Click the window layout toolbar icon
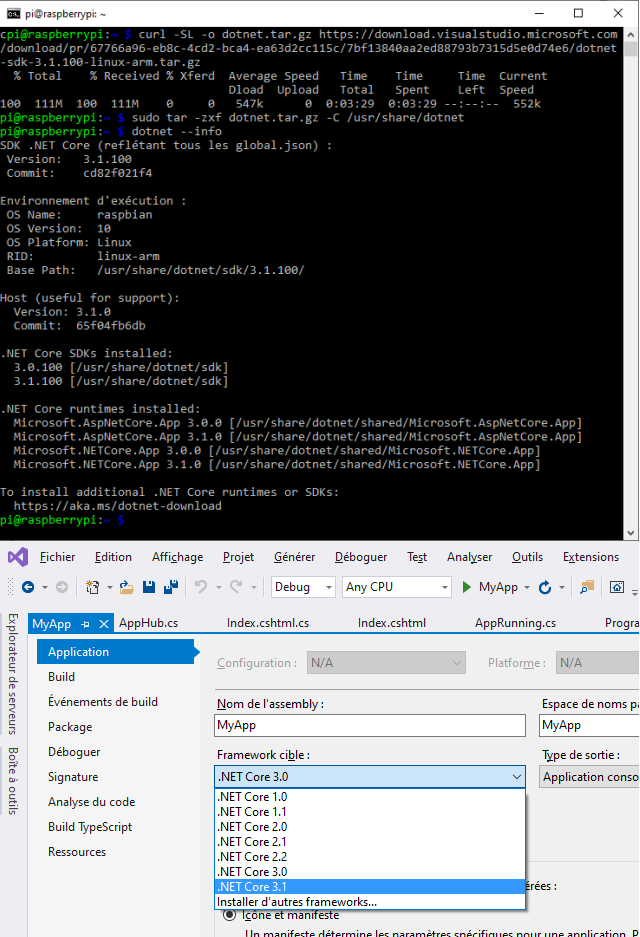Viewport: 640px width, 937px height. (x=617, y=587)
